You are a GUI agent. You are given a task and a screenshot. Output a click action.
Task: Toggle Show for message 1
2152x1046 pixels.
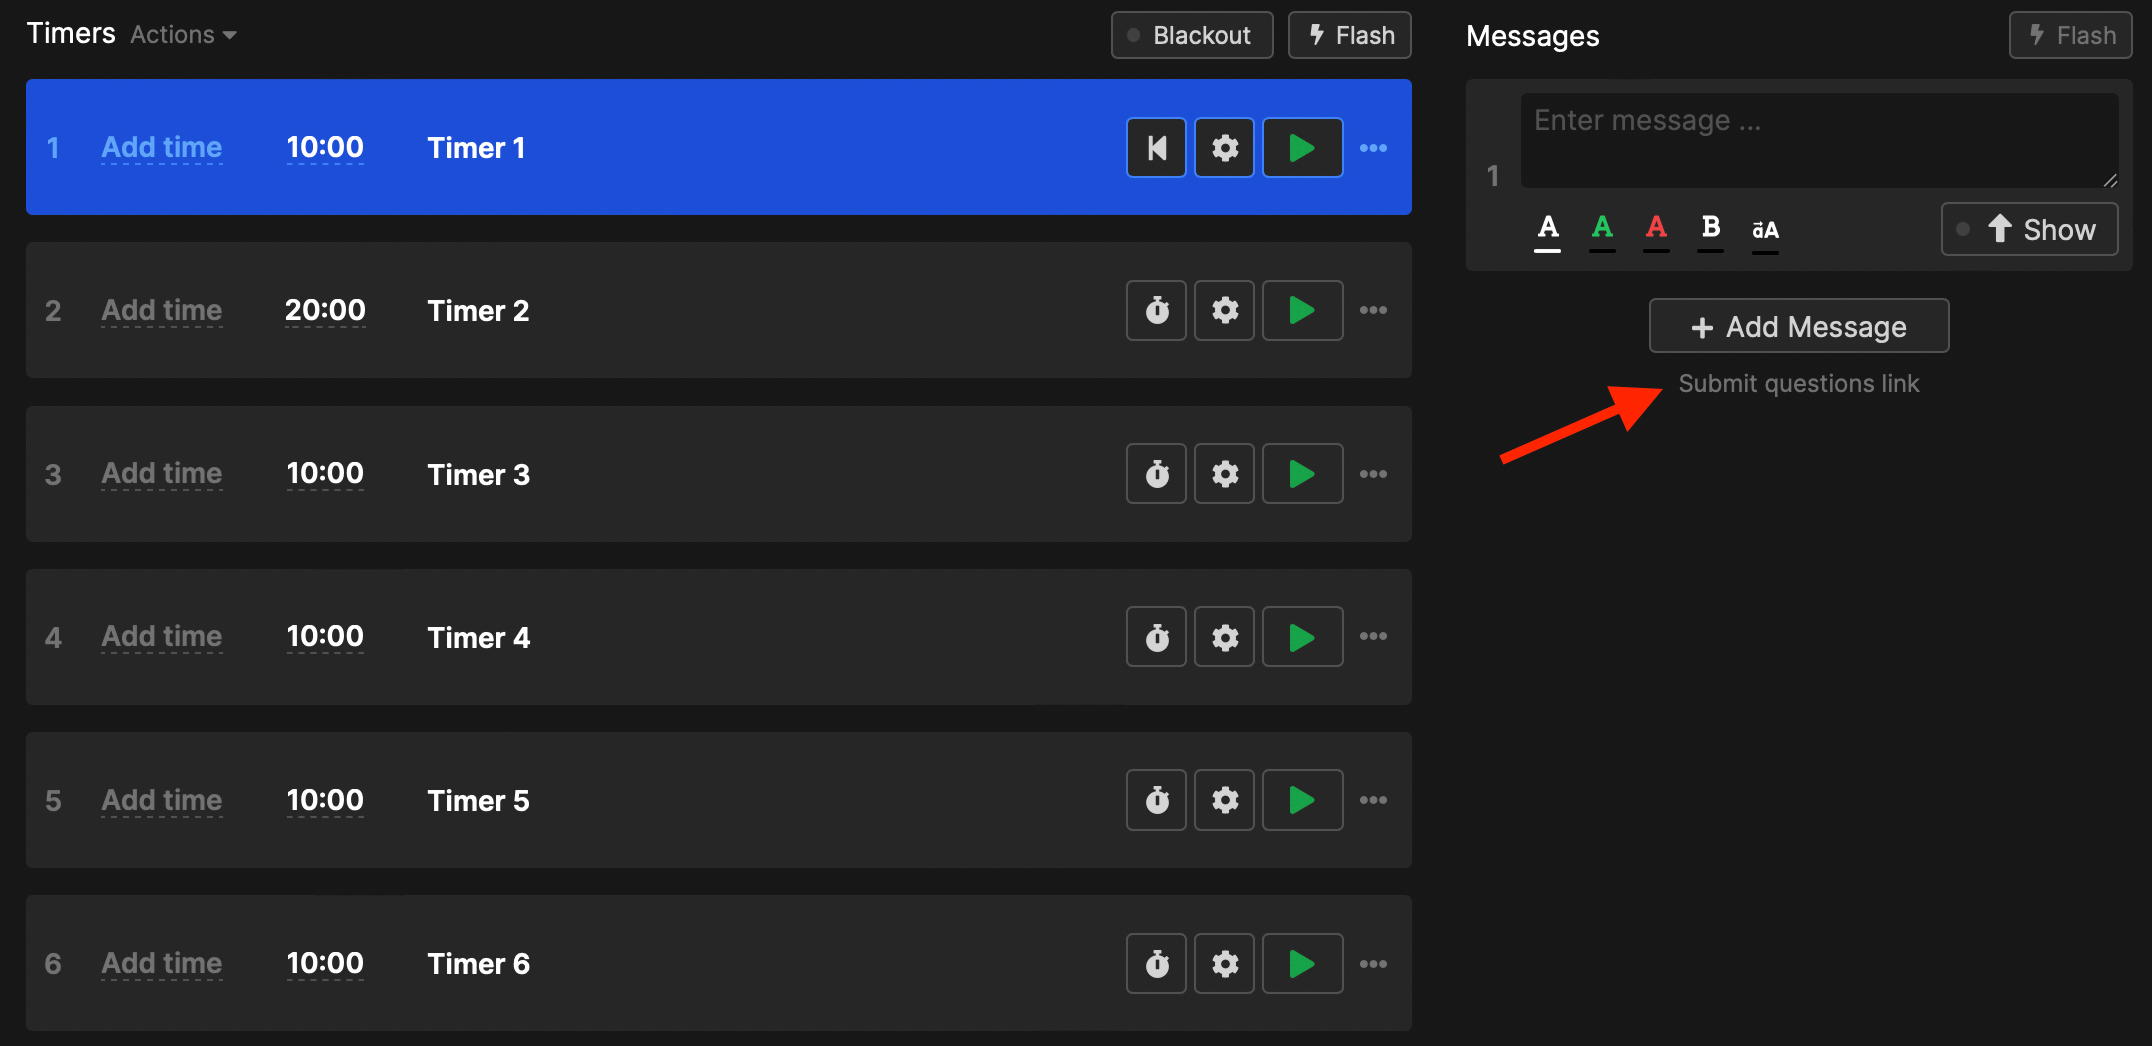[2029, 228]
